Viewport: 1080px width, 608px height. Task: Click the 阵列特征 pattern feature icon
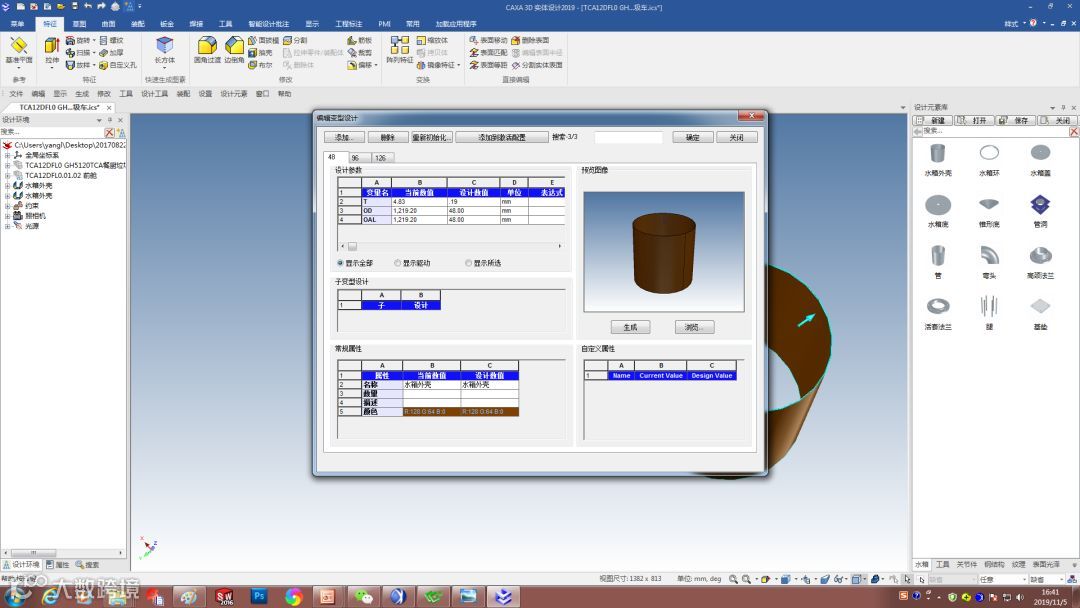point(399,46)
